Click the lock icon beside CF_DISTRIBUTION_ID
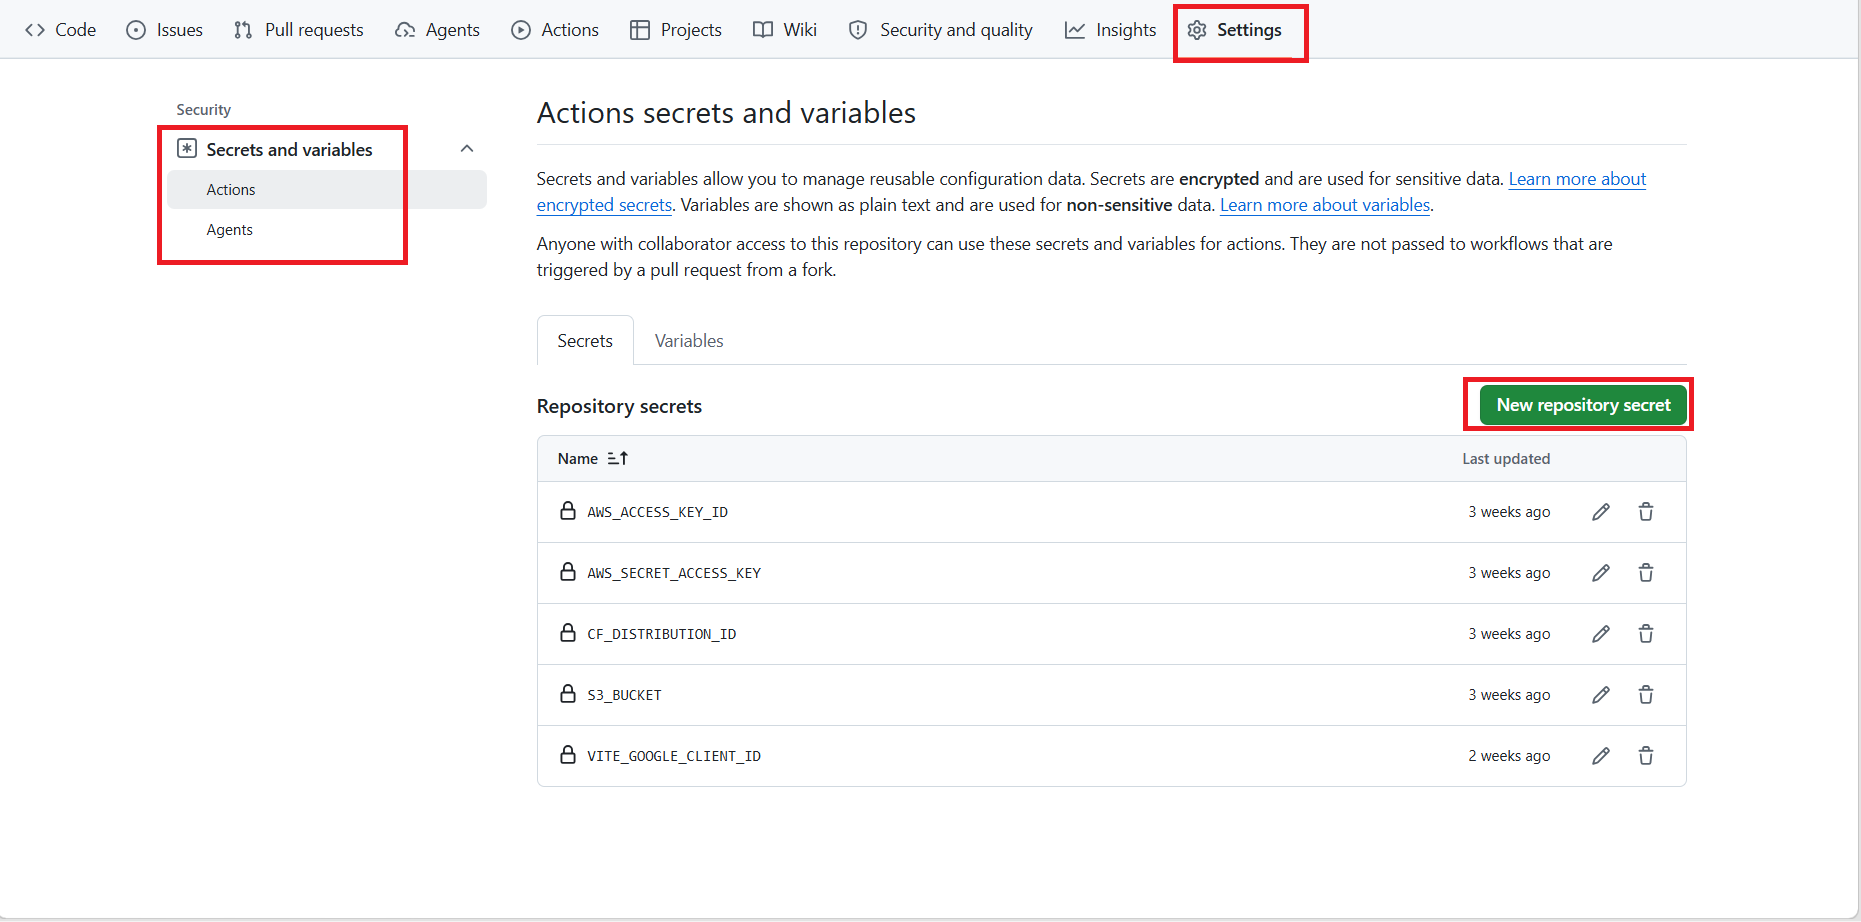The image size is (1861, 922). 568,633
